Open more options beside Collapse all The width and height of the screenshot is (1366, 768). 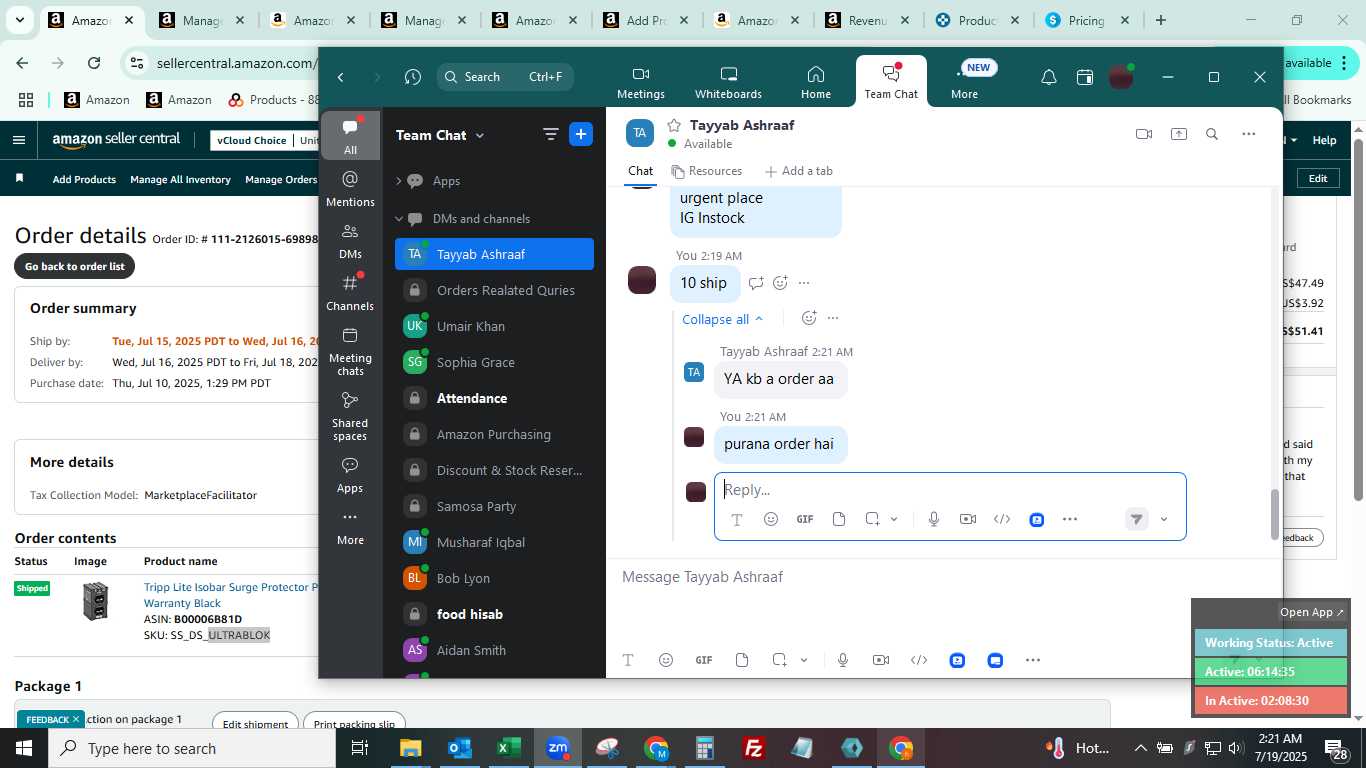click(x=833, y=318)
